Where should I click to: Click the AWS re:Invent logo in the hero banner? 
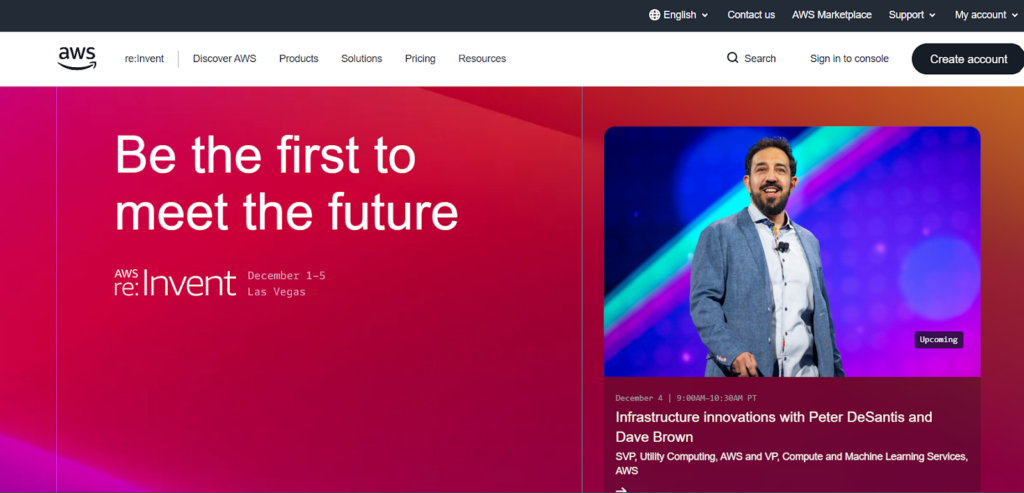(175, 283)
